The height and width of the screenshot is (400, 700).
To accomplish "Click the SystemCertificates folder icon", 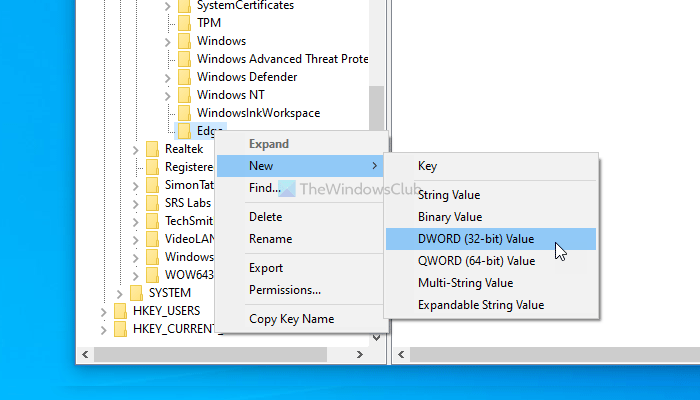I will pyautogui.click(x=184, y=6).
